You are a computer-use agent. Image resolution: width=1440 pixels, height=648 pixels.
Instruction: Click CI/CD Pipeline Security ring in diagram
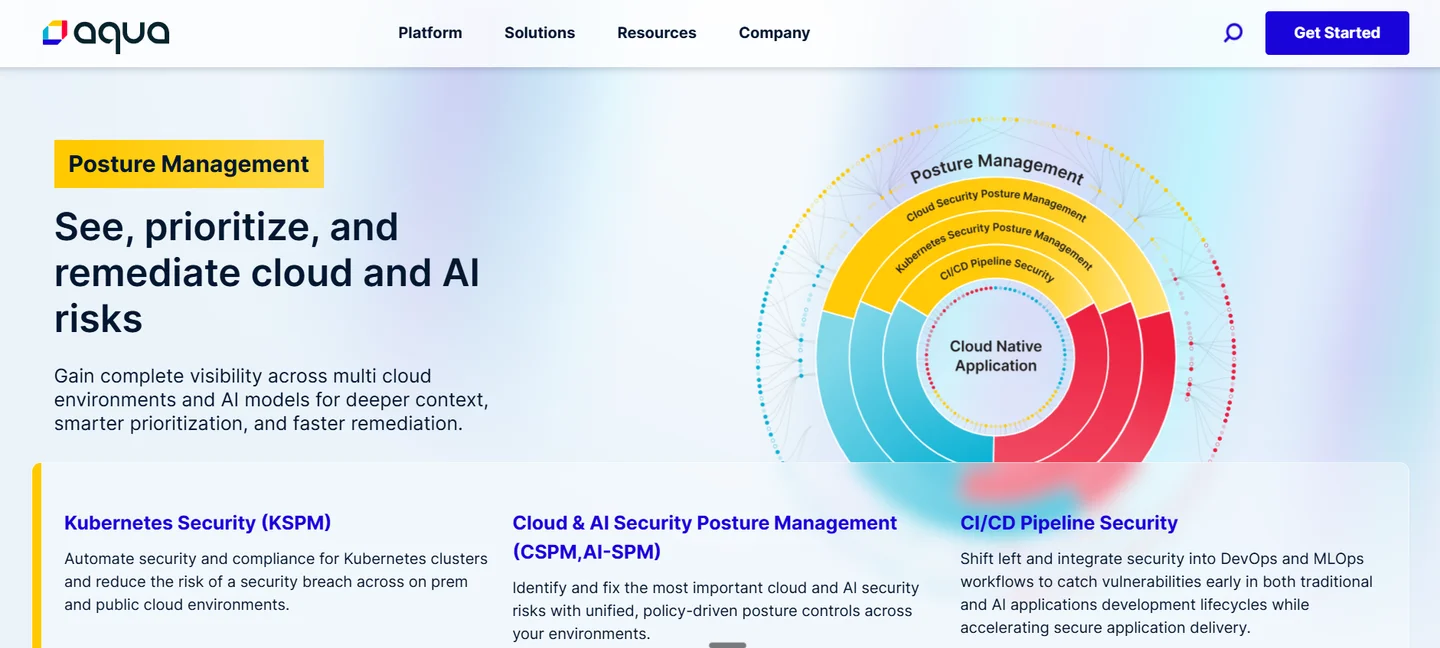click(x=997, y=268)
